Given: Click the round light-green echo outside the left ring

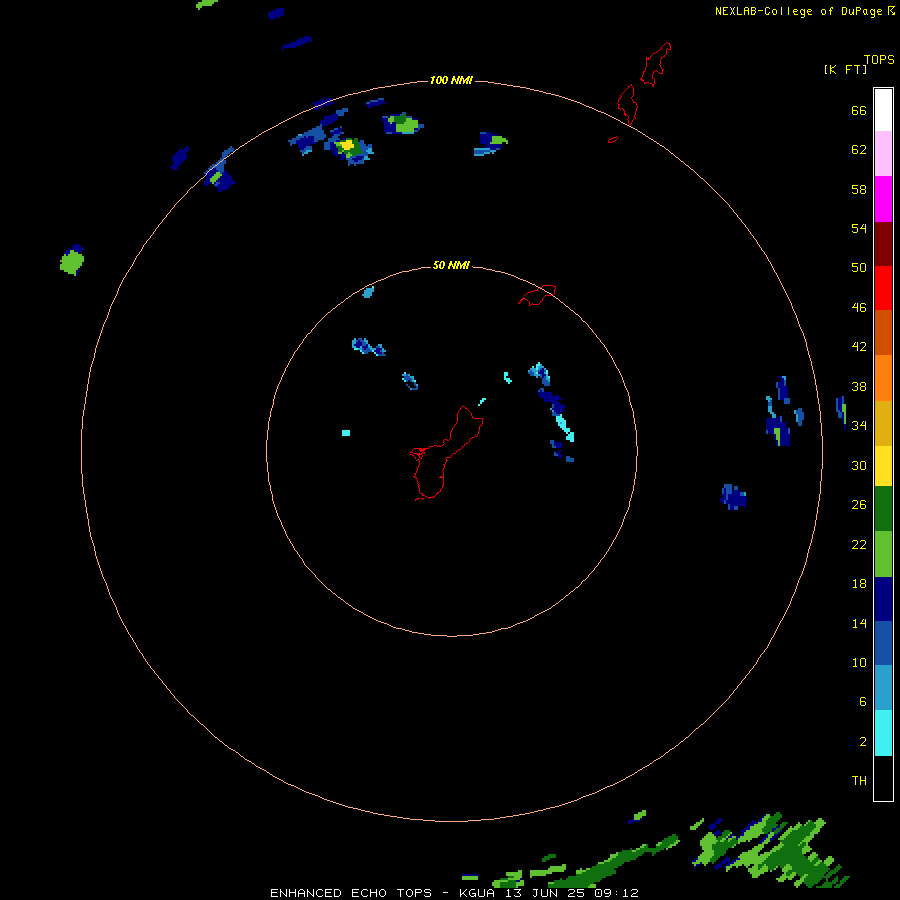Looking at the screenshot, I should pos(72,261).
